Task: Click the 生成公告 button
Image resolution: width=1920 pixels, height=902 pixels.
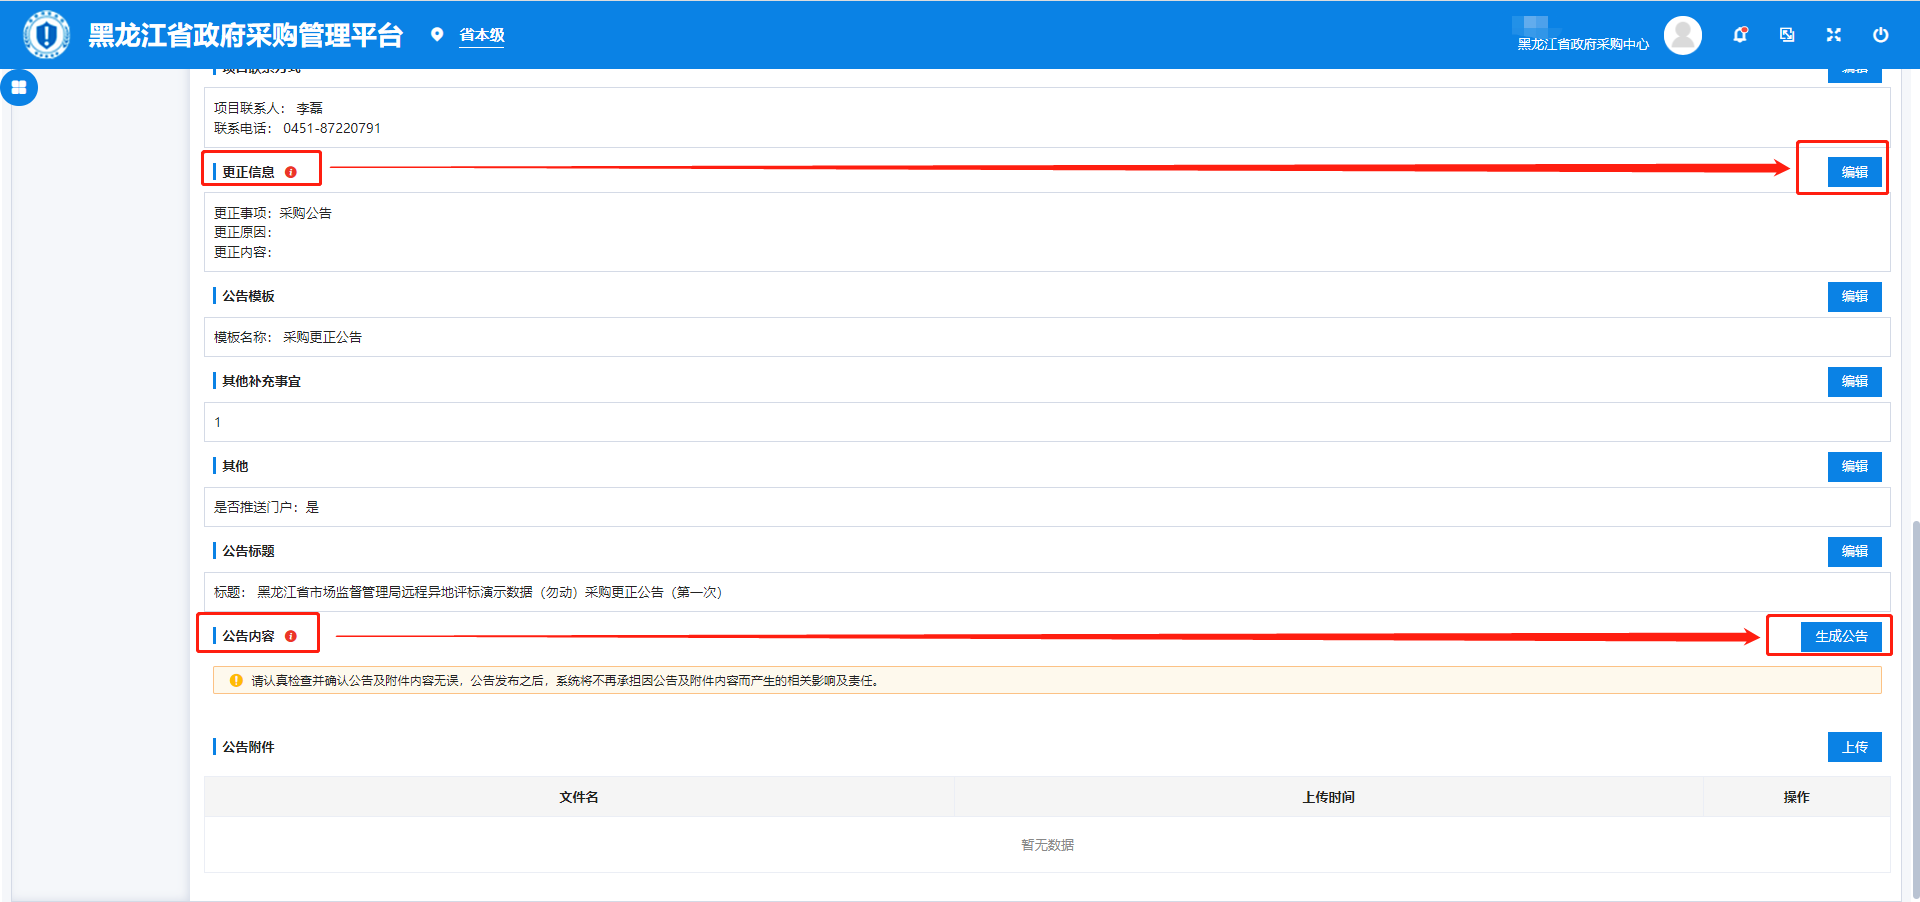Action: click(1841, 636)
